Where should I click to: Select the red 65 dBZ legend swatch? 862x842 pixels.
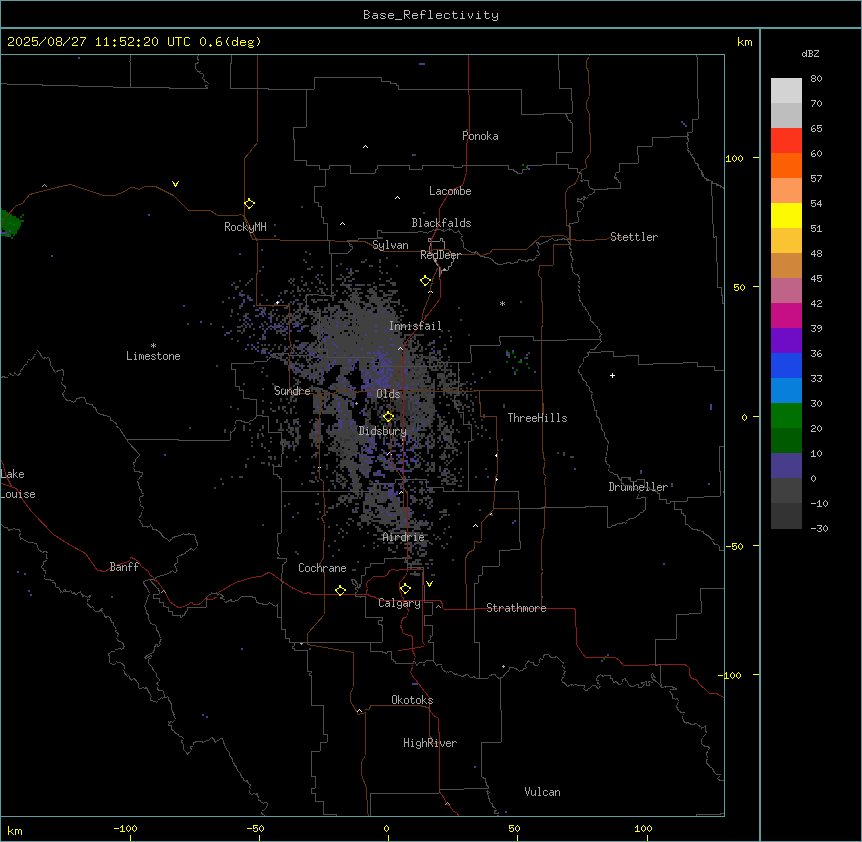click(x=786, y=140)
